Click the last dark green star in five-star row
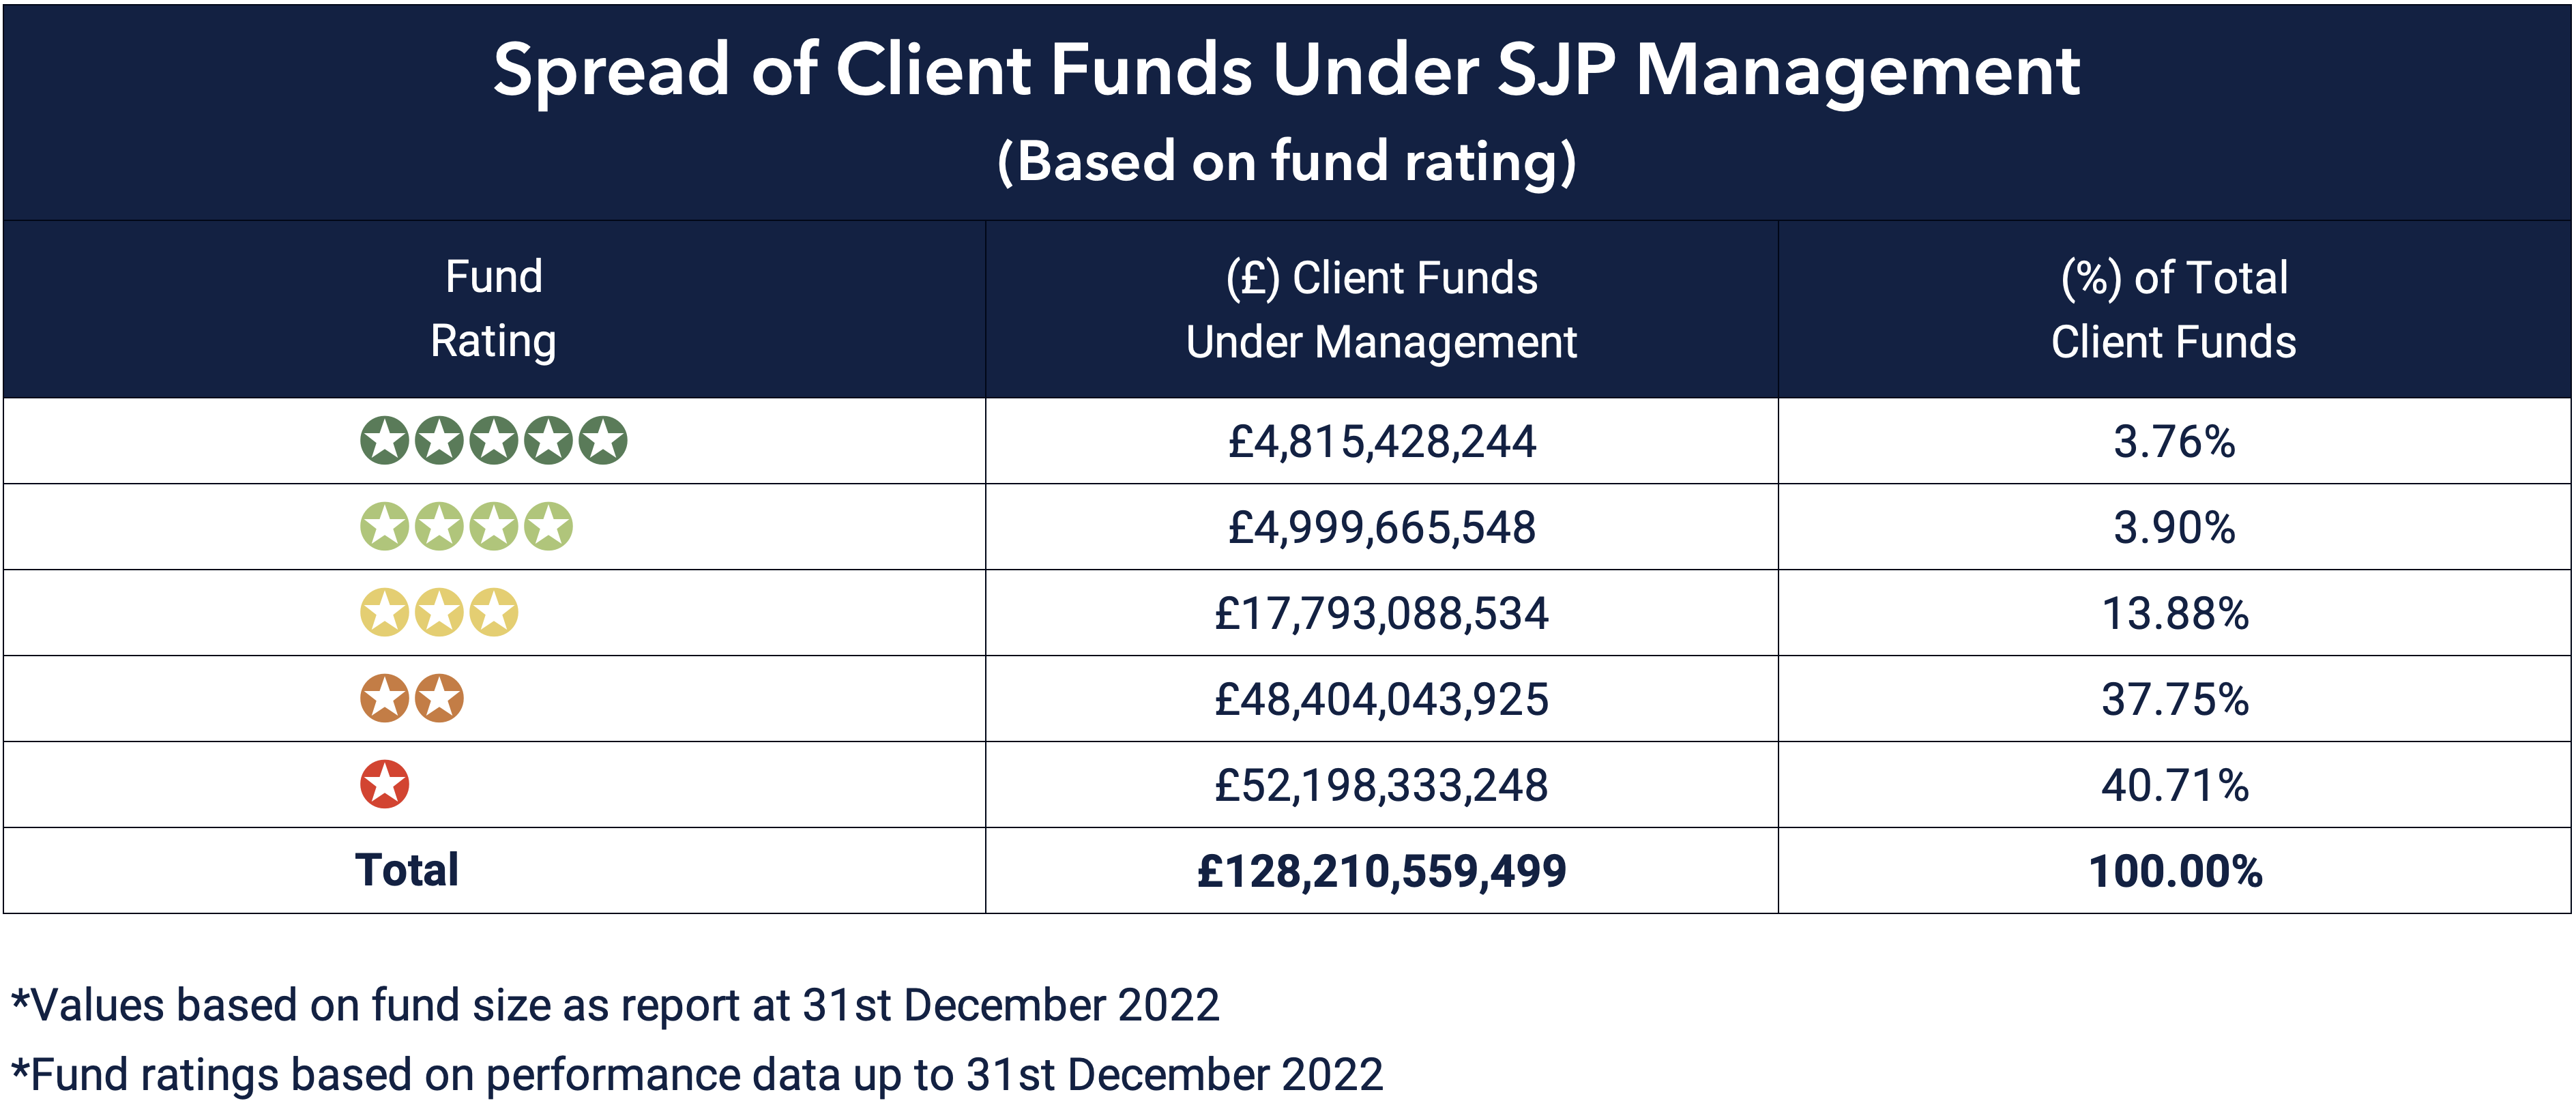Screen dimensions: 2576x1116 [x=603, y=440]
